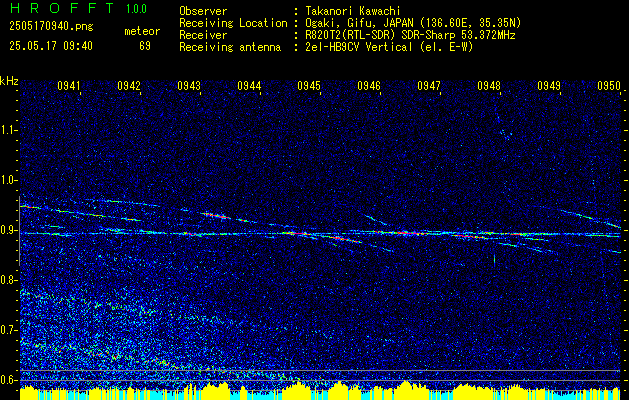
Task: Click time marker 0945
Action: pos(309,86)
